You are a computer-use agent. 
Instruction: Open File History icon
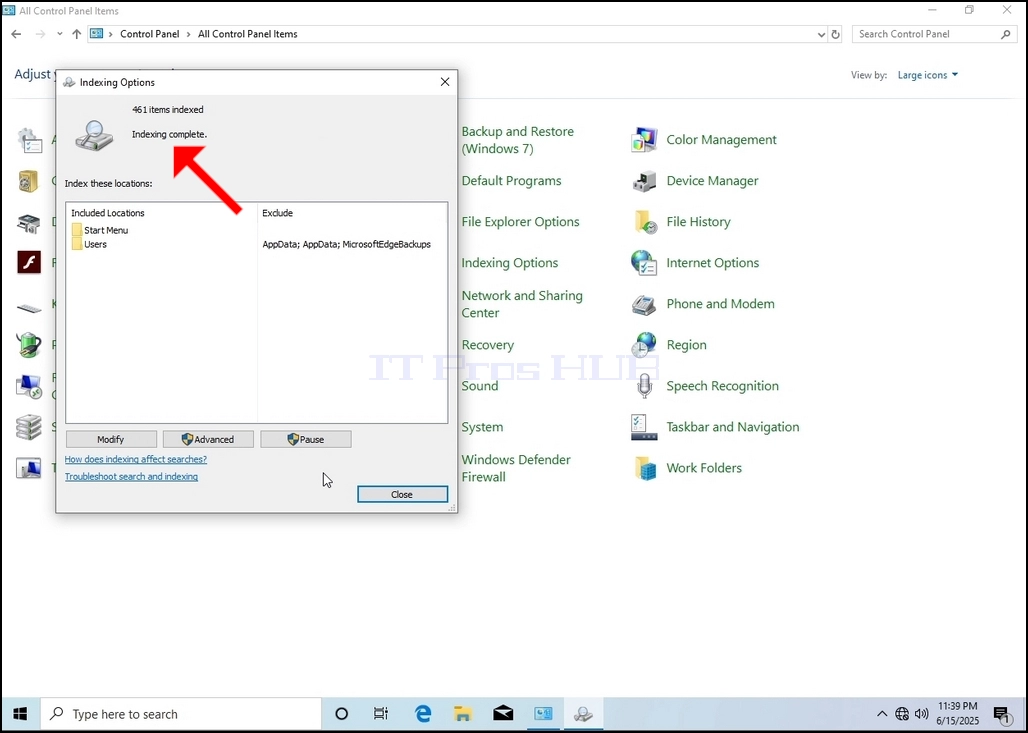point(645,222)
